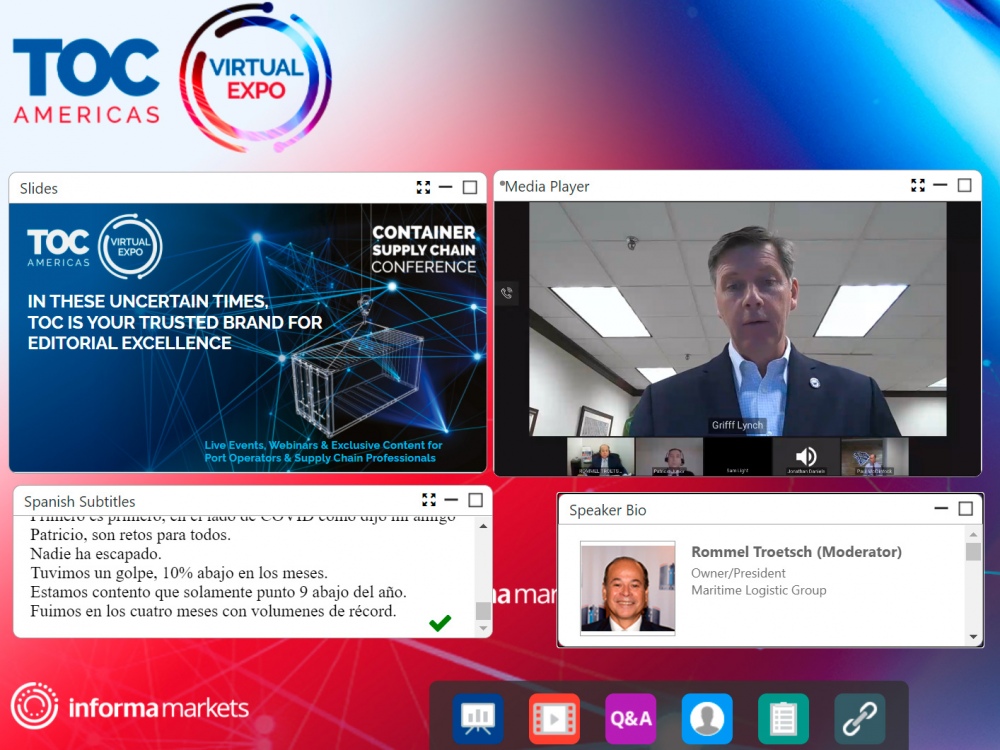Click the slide heading 'IN THESE UNCERTAIN TIMES'

(148, 301)
